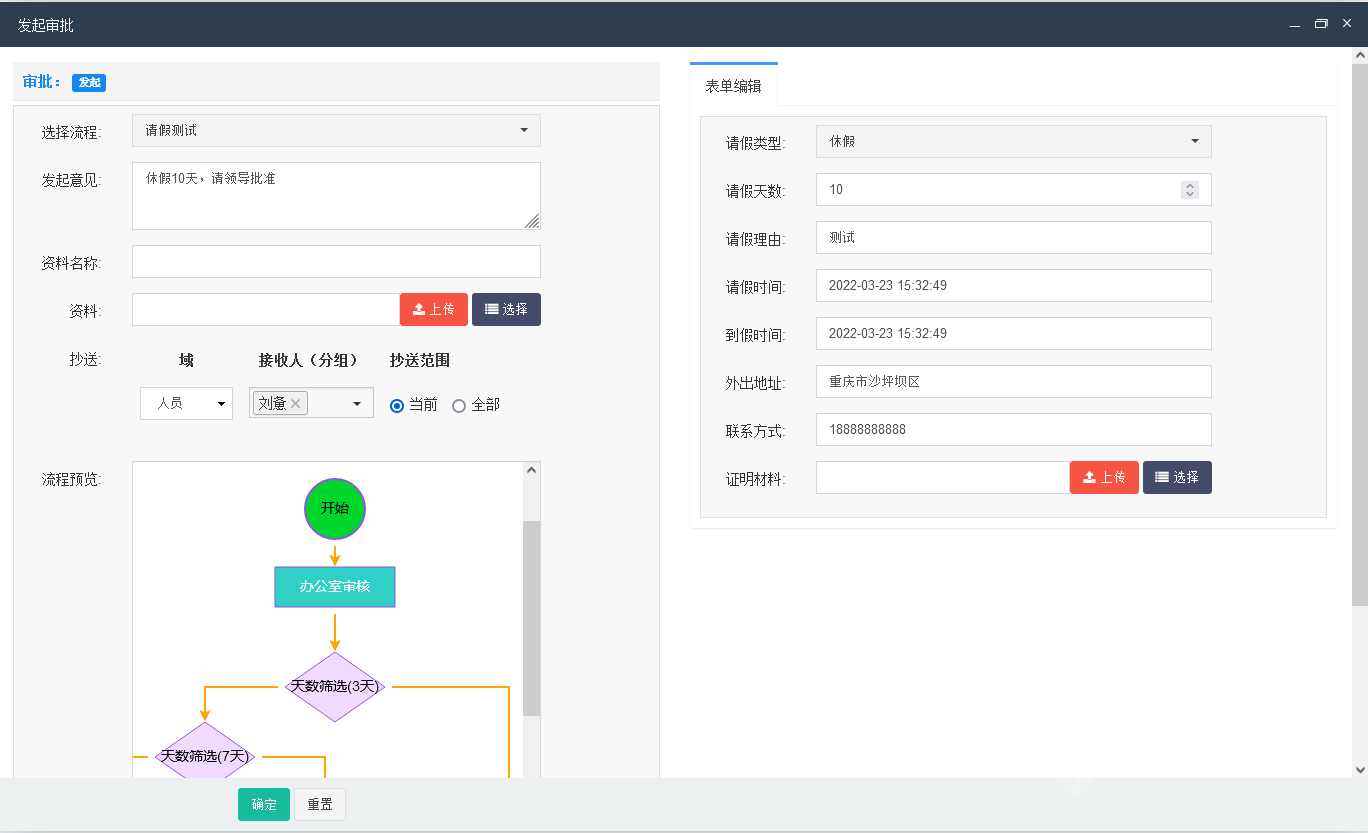
Task: Click the 开始 node in flow preview
Action: [x=335, y=508]
